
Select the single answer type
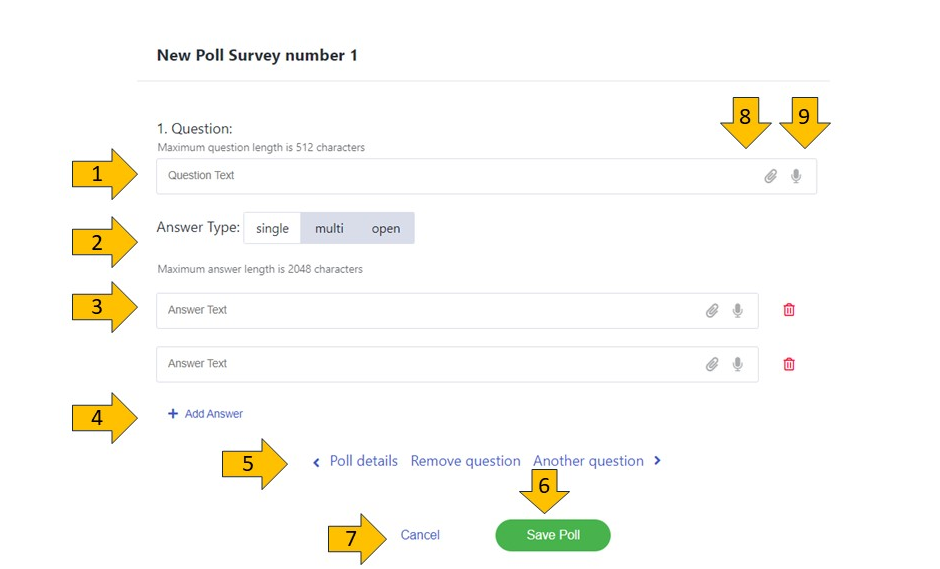272,228
